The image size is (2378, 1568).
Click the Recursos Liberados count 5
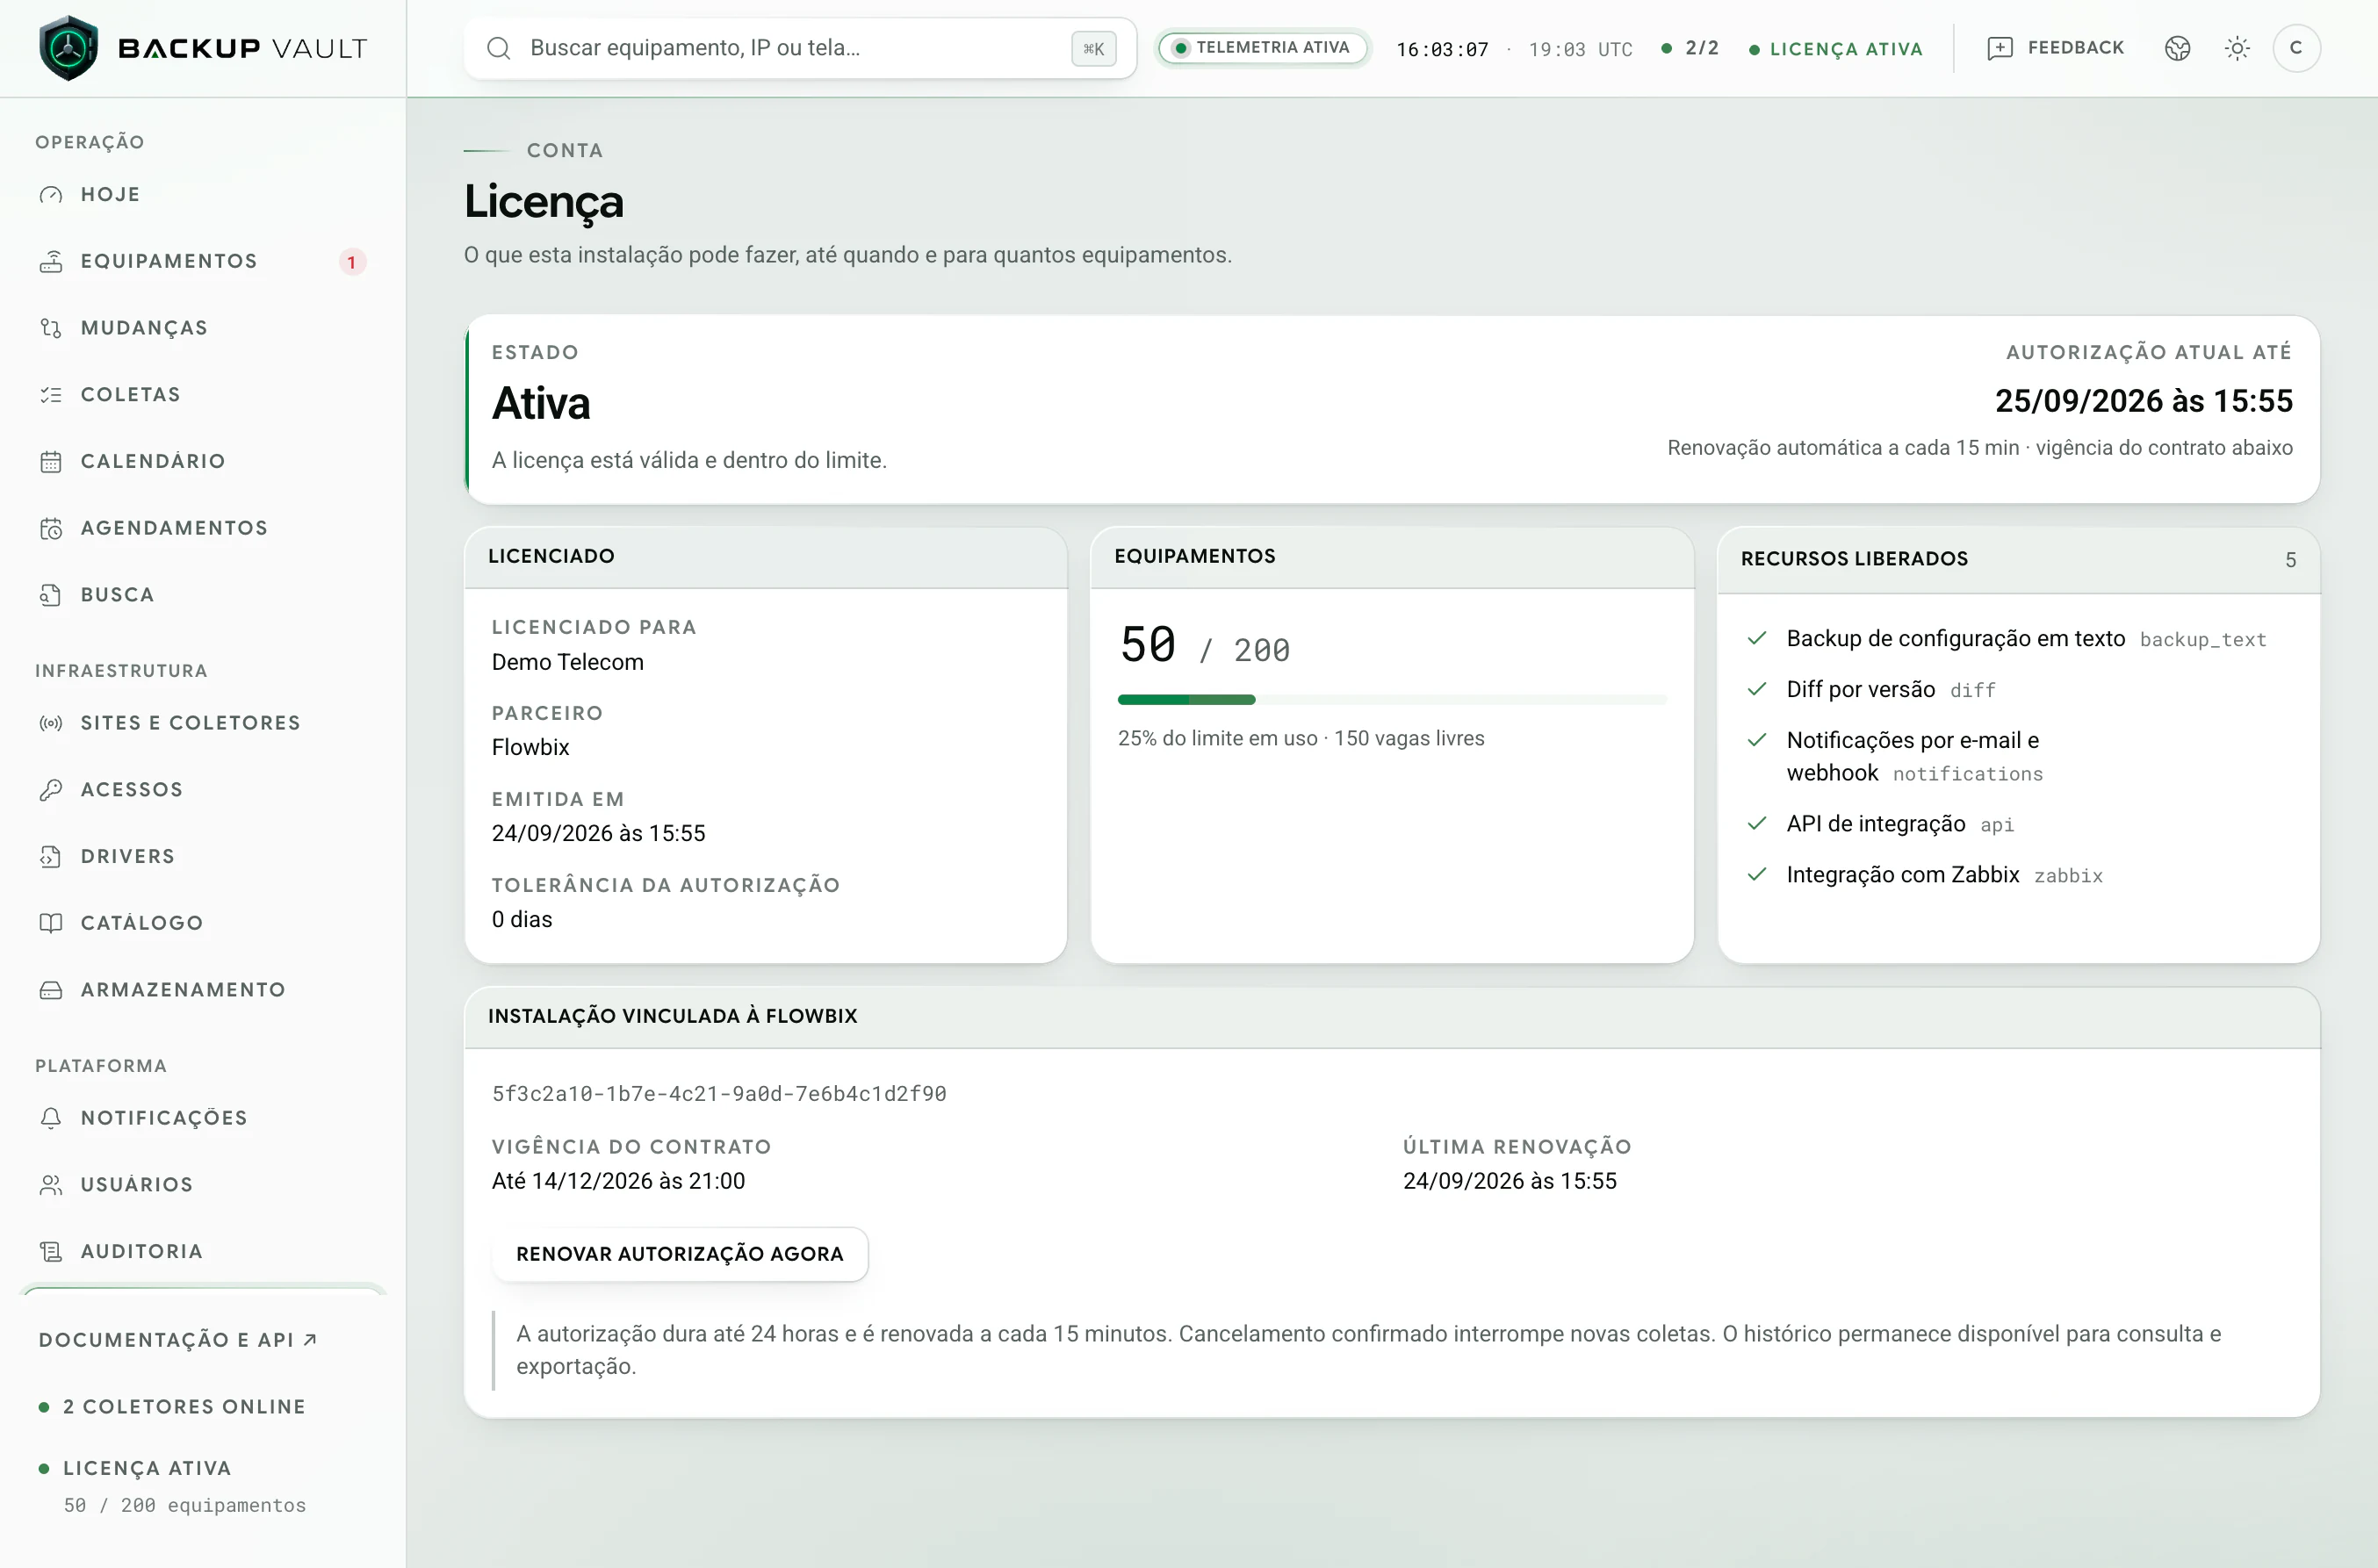point(2290,560)
